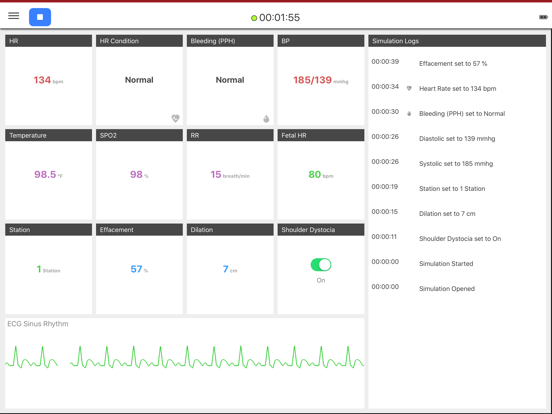Screen dimensions: 552x414
Task: Click the ECG Sinus Rhythm label
Action: 38,324
